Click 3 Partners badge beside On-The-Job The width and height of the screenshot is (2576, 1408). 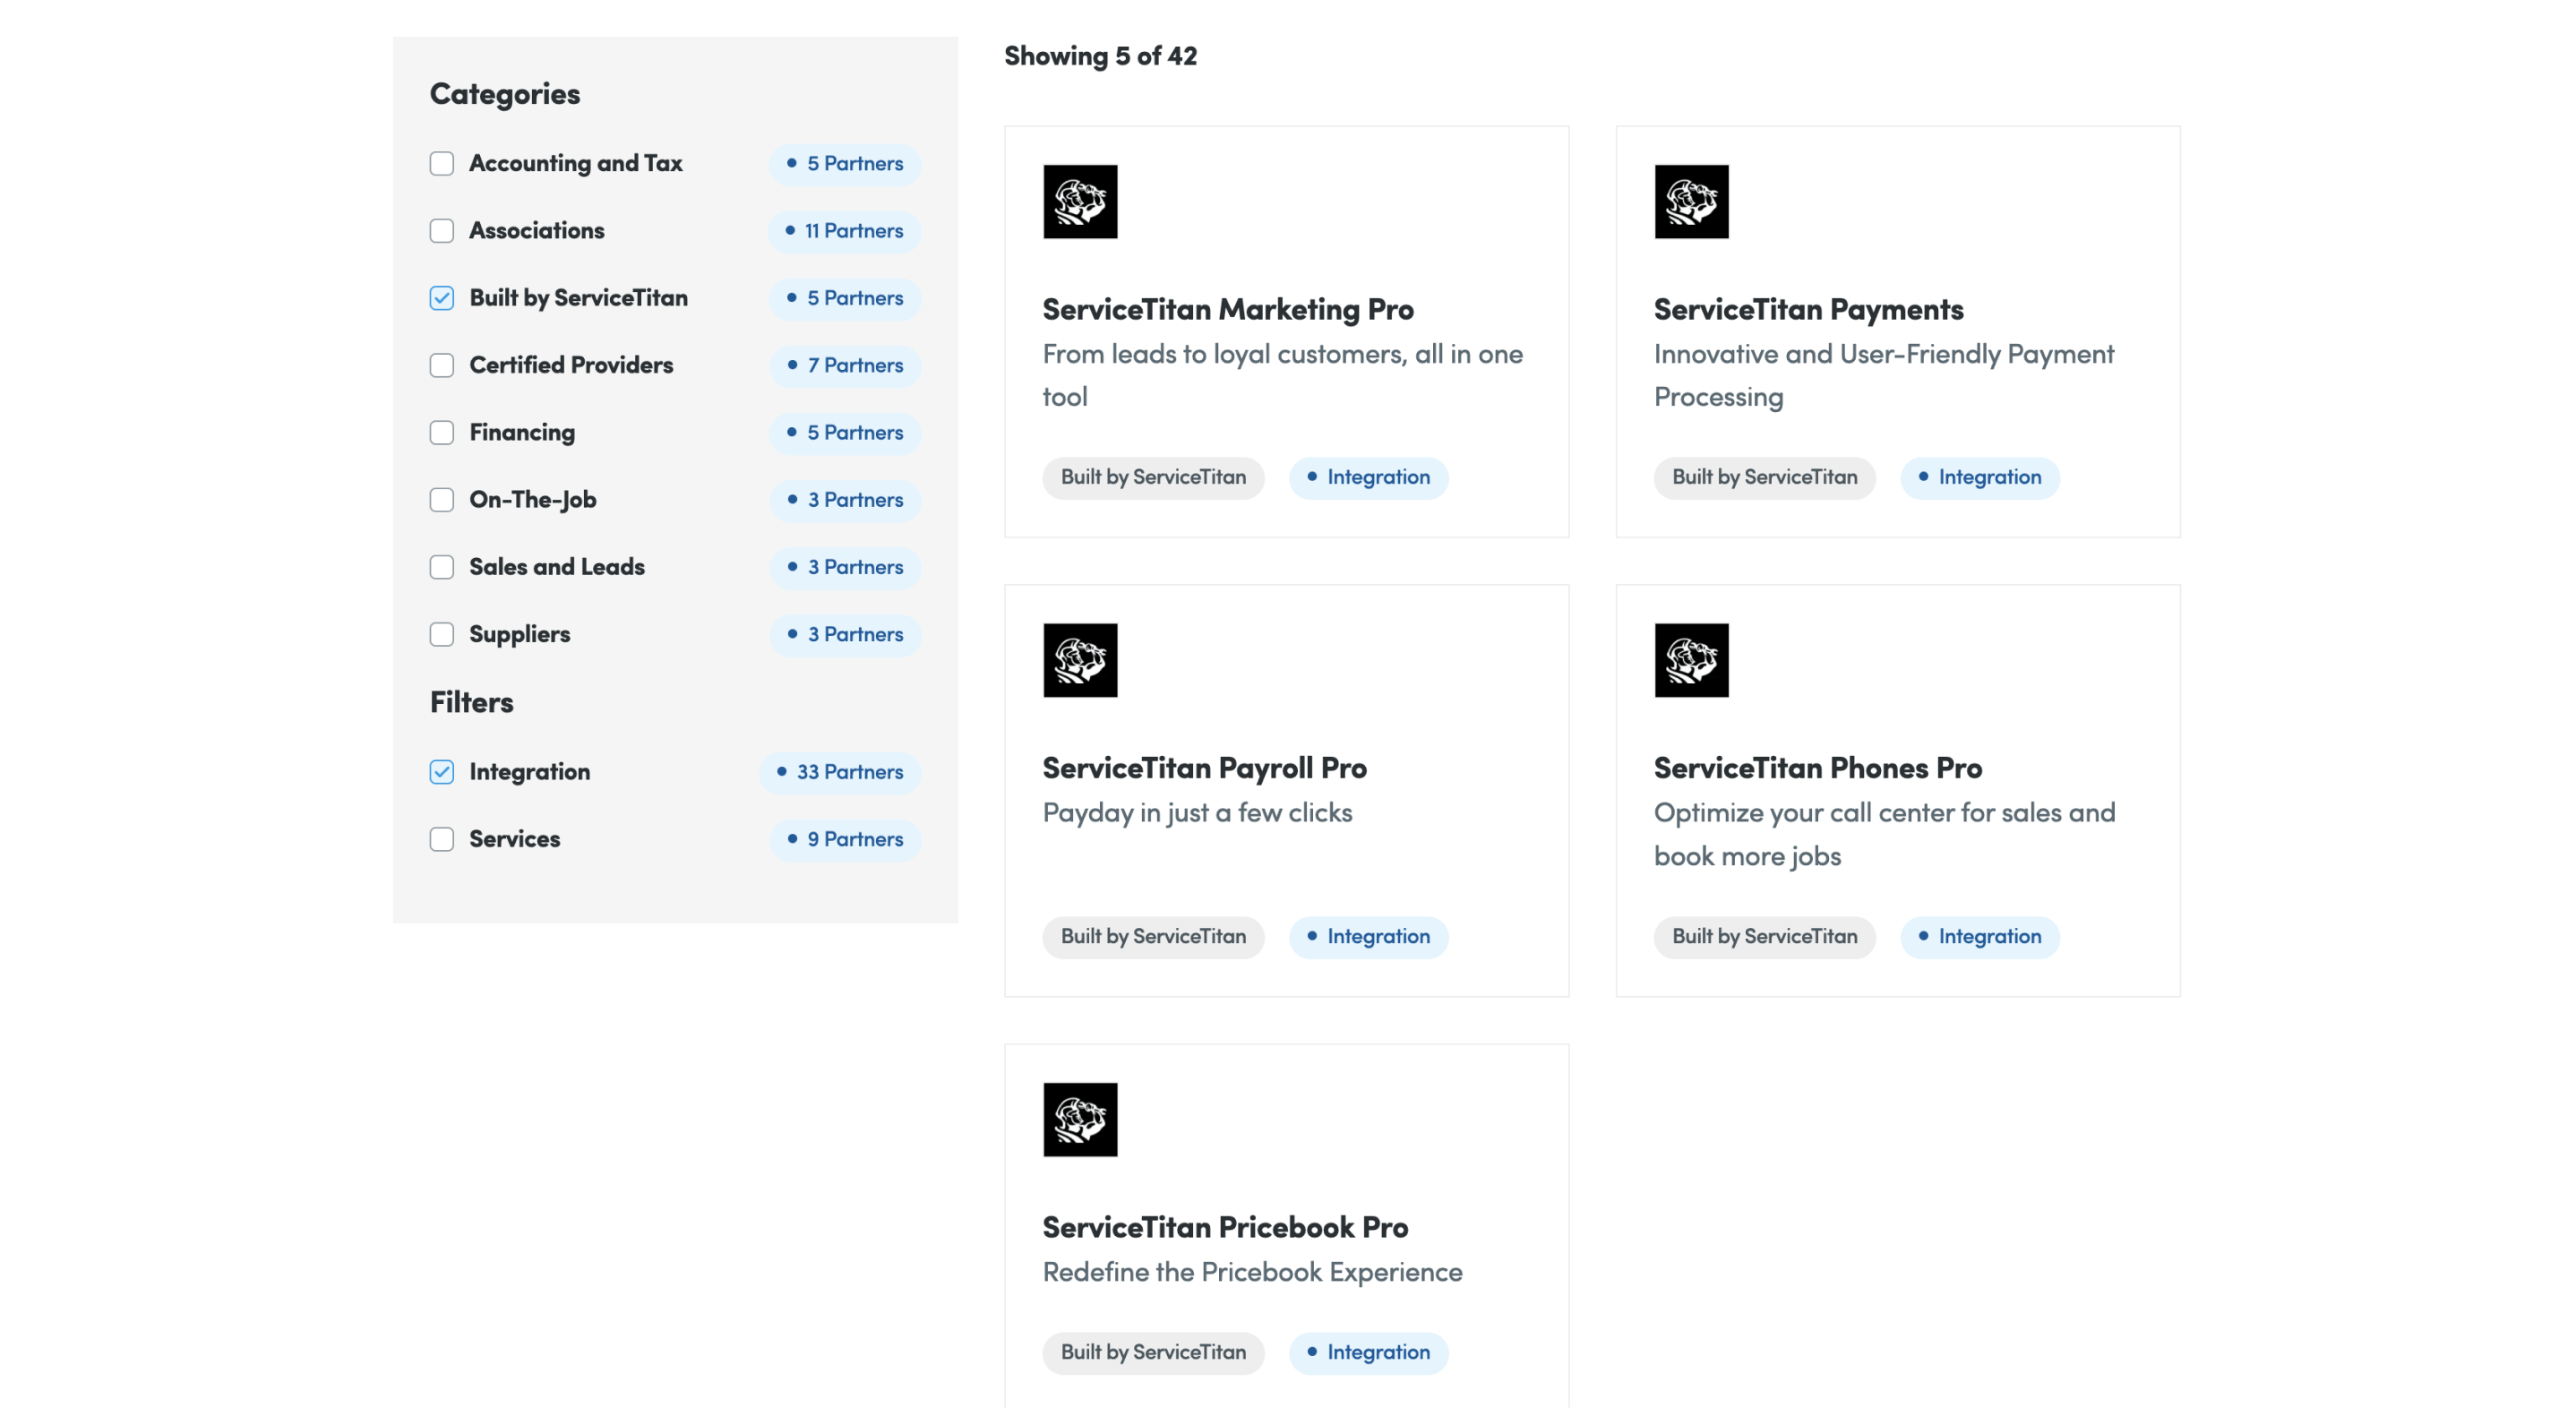click(845, 499)
